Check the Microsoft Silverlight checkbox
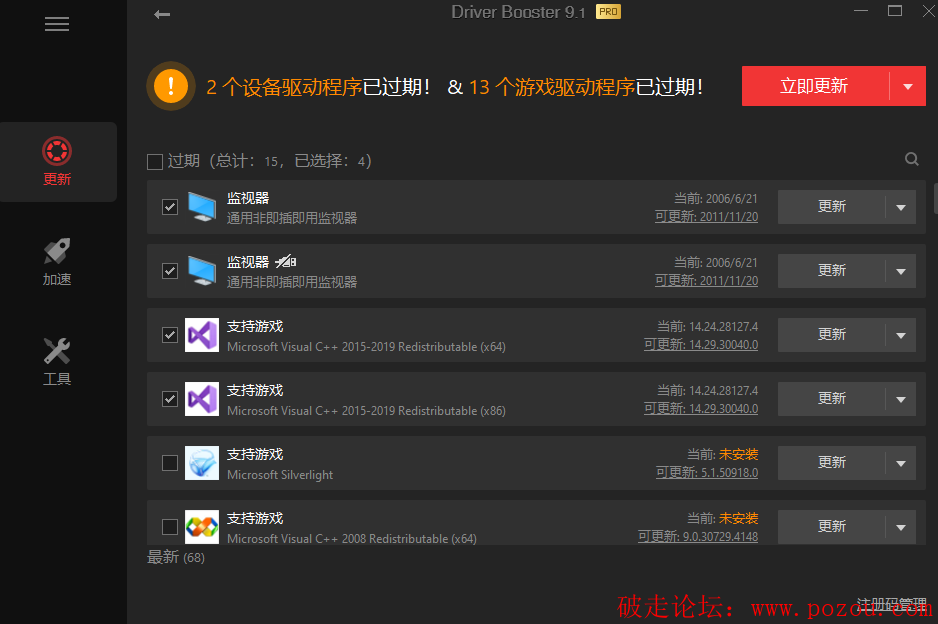The width and height of the screenshot is (938, 624). 170,463
